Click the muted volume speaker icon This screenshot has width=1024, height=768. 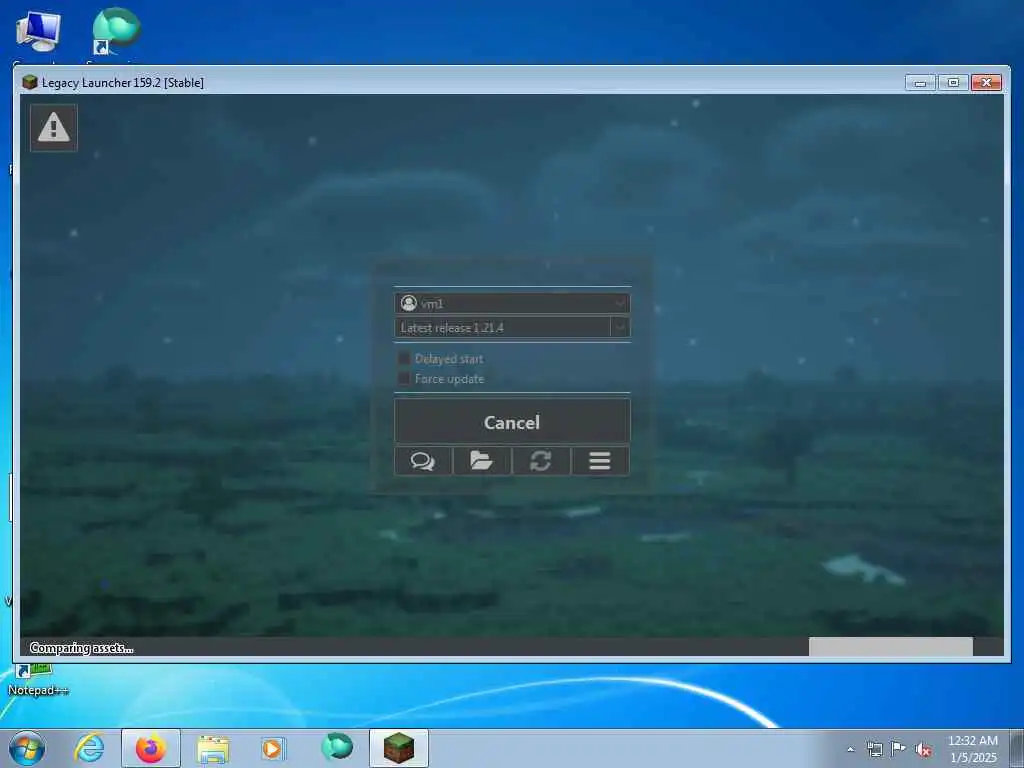click(x=923, y=749)
